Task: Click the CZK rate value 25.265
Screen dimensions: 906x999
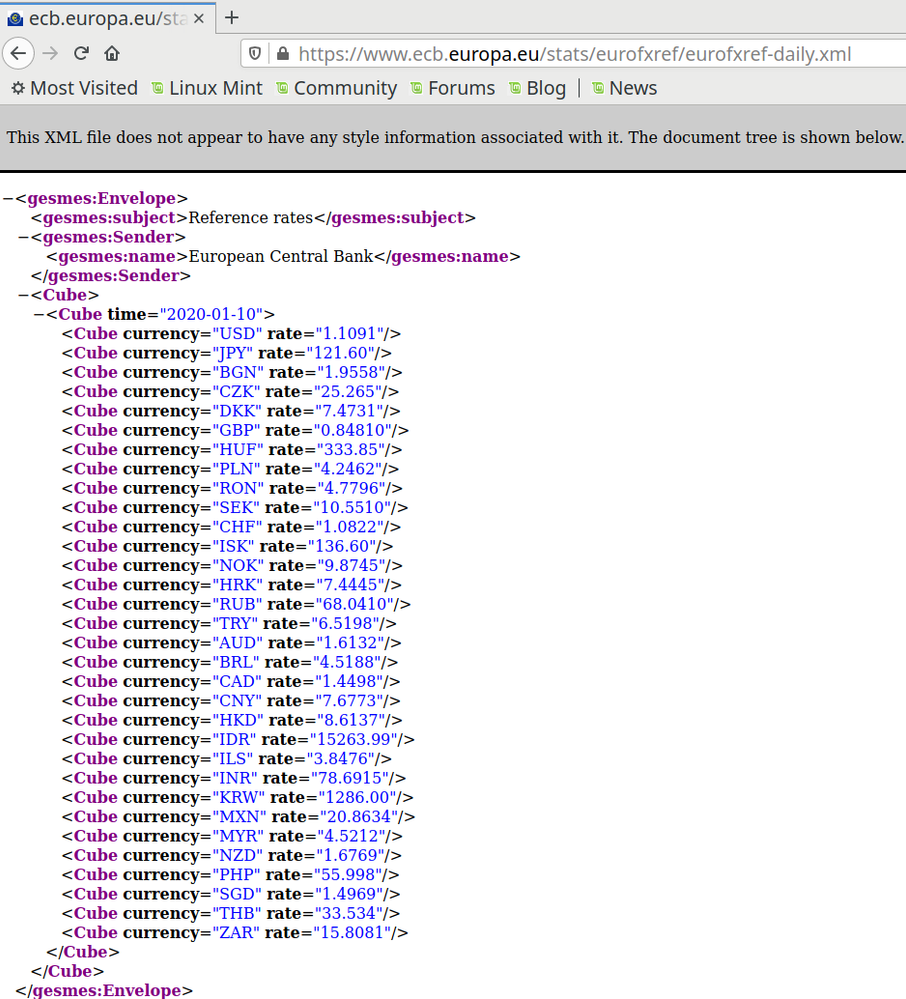Action: [348, 392]
